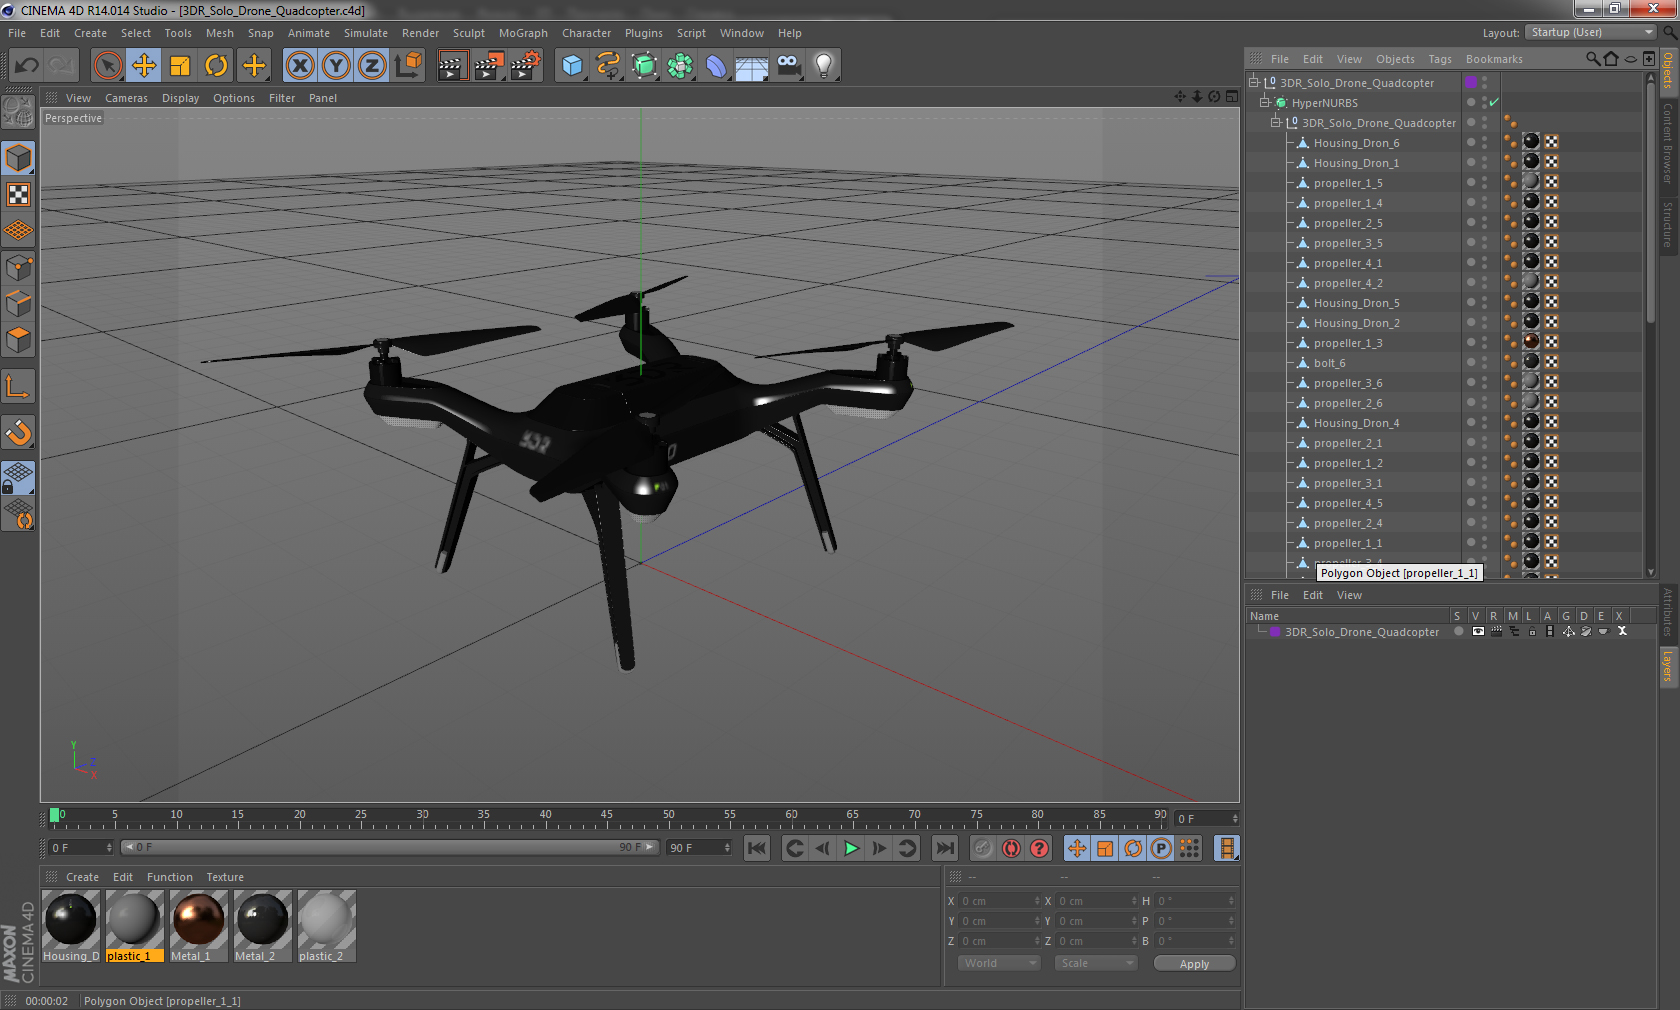Switch to Texture mode checker icon
Image resolution: width=1680 pixels, height=1010 pixels.
click(19, 195)
